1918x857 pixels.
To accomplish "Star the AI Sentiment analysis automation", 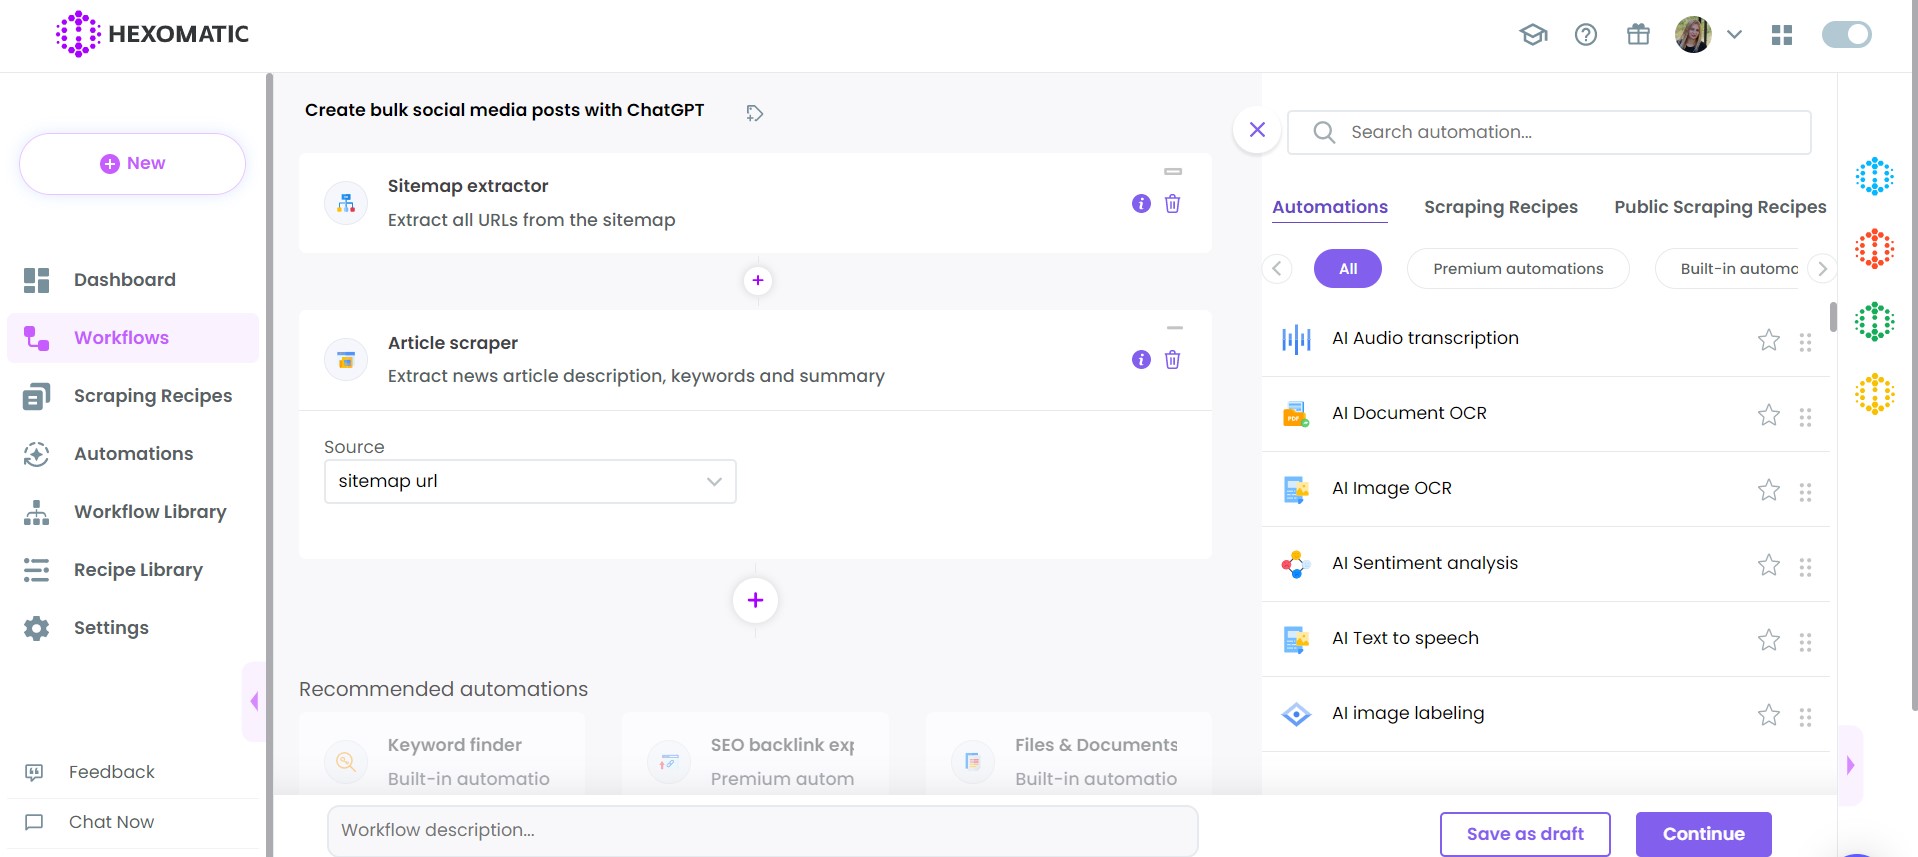I will [x=1768, y=565].
